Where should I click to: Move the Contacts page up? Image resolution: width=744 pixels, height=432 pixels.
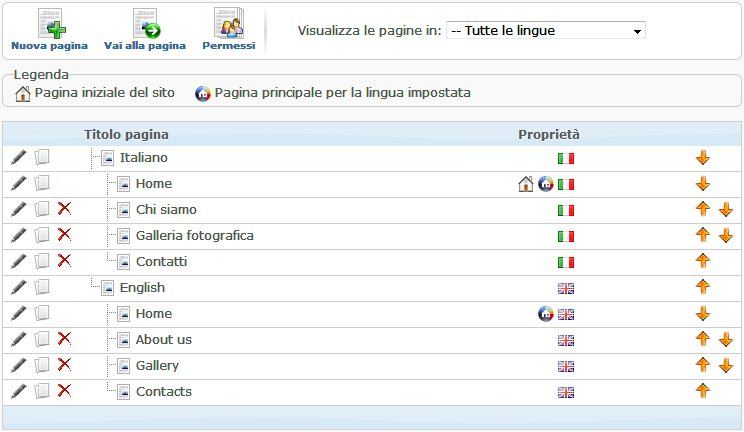point(703,392)
